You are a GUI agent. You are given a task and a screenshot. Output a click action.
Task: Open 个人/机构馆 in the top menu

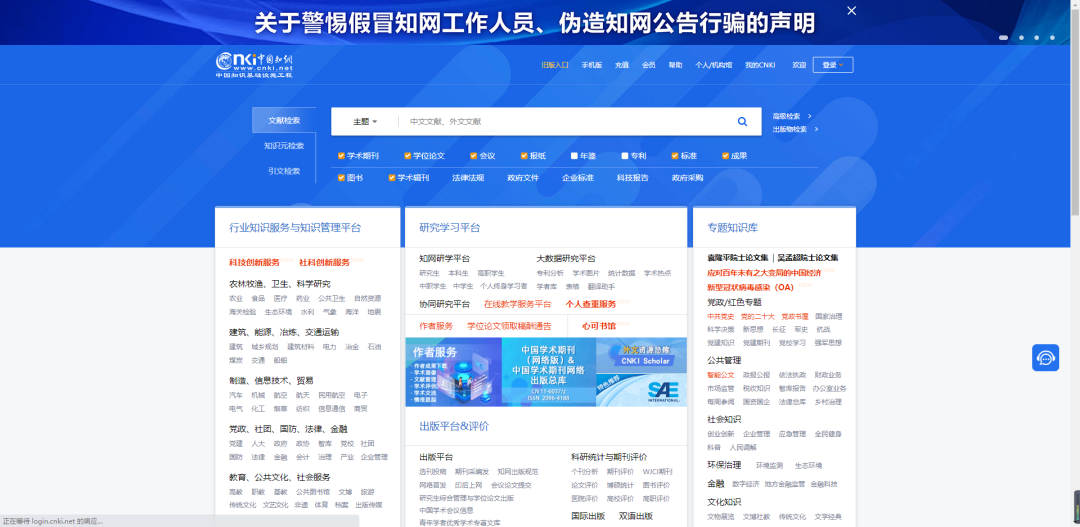(x=714, y=65)
